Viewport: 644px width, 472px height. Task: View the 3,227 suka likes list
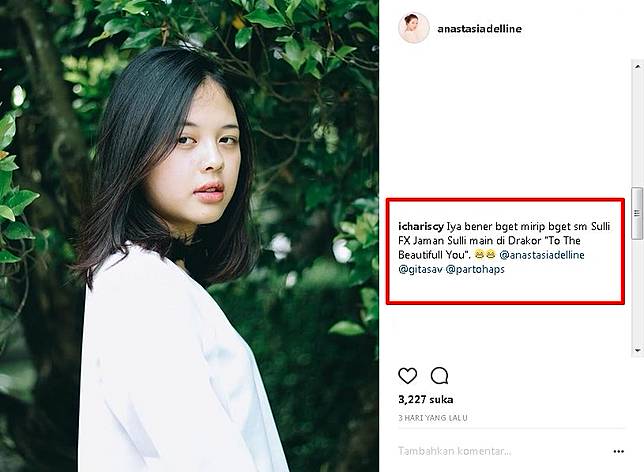pyautogui.click(x=426, y=400)
